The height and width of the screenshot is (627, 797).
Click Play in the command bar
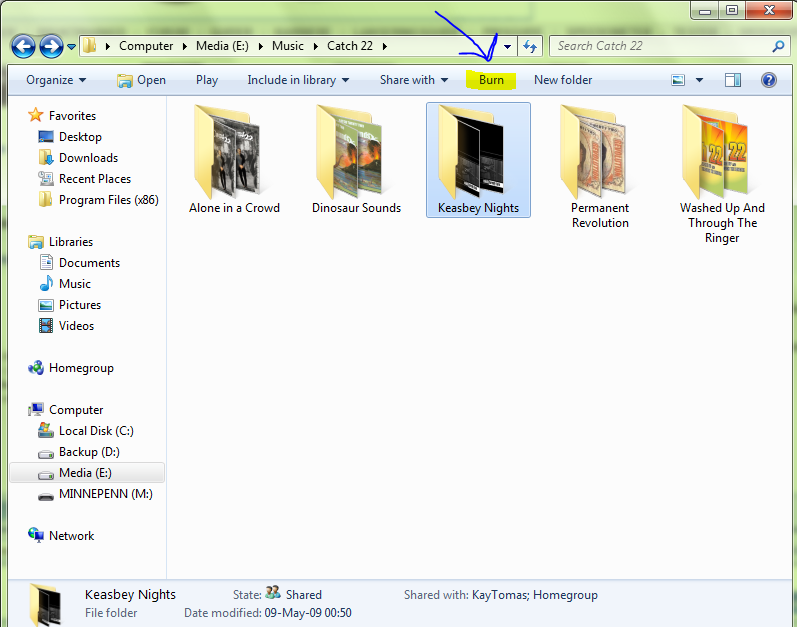pos(207,80)
